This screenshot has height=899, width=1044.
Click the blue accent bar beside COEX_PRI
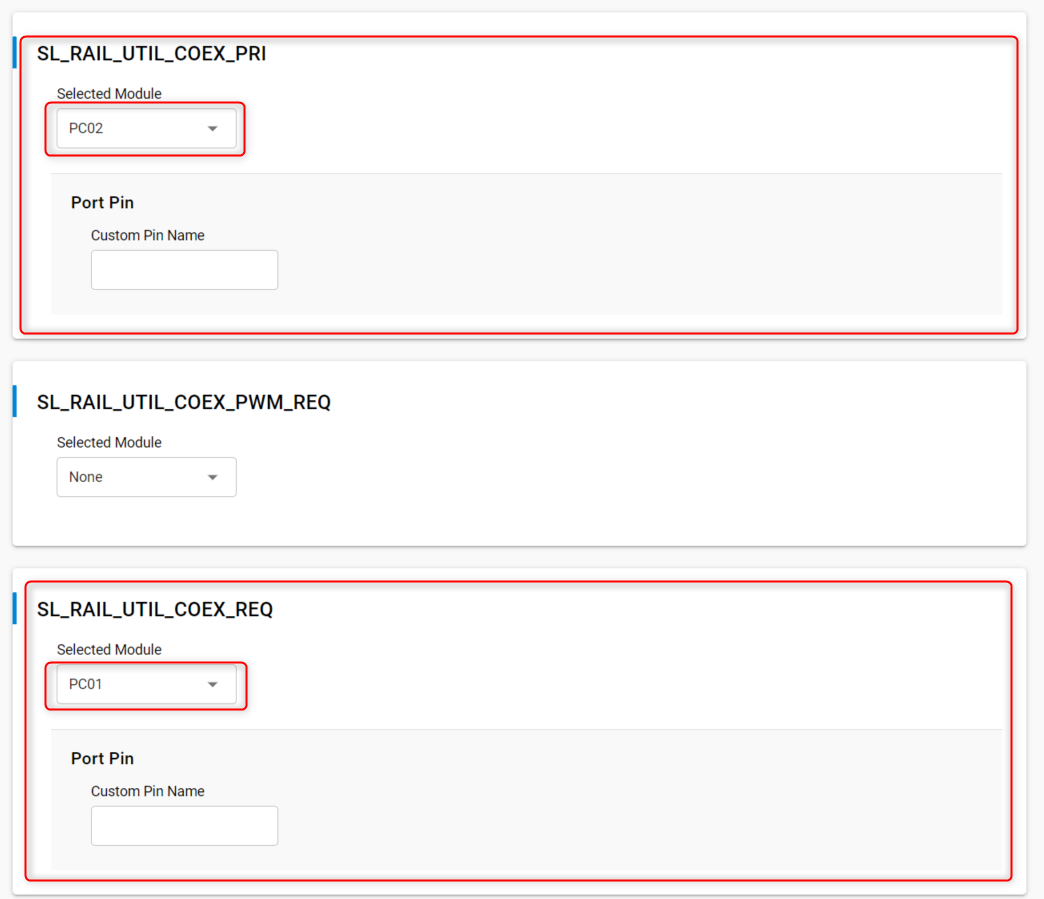point(15,53)
